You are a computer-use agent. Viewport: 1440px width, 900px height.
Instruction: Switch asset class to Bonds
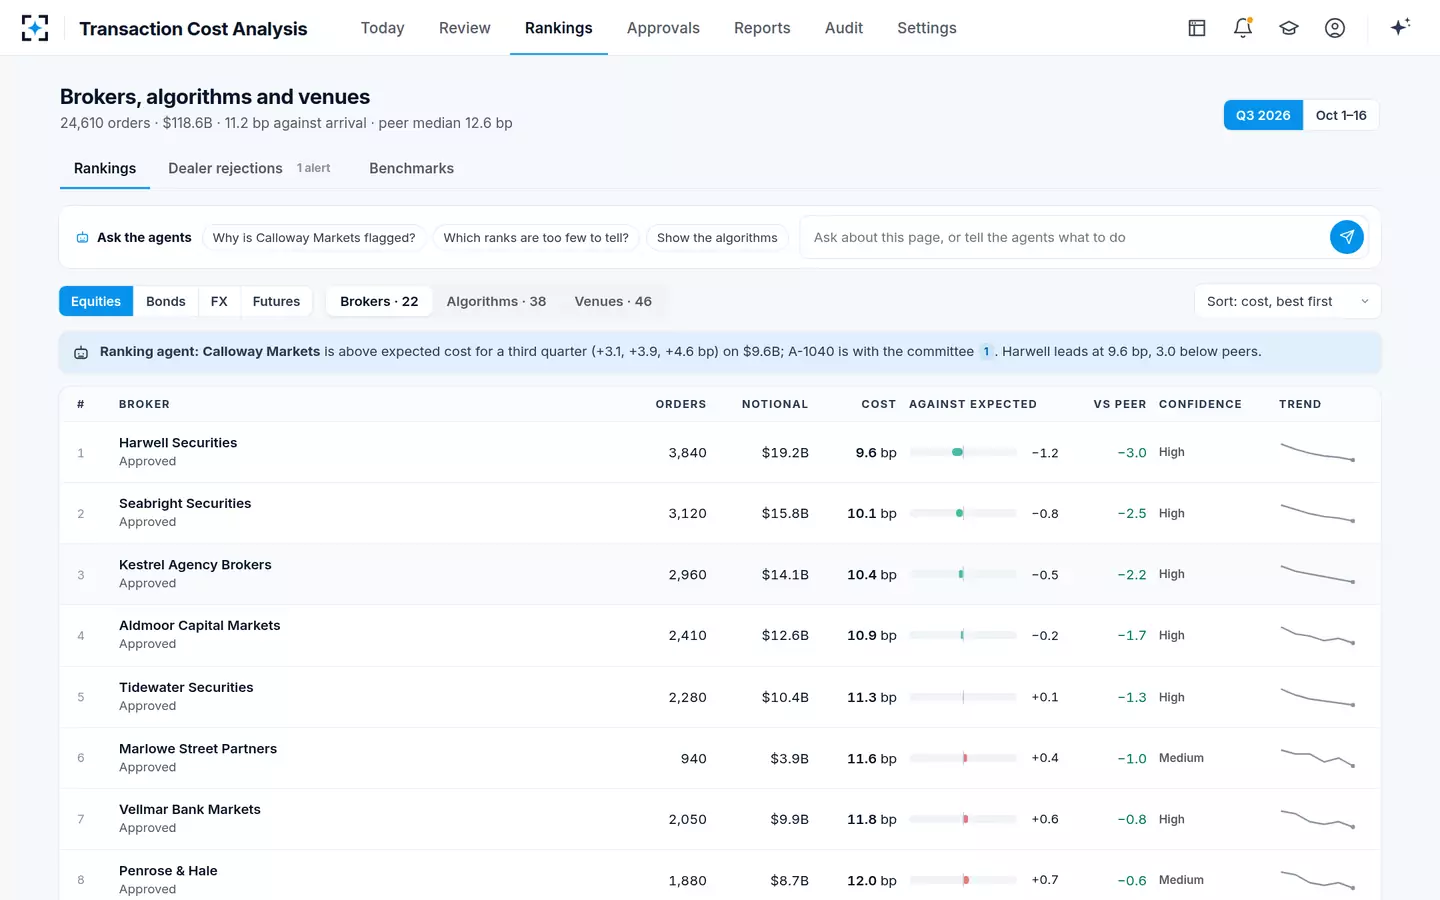tap(166, 301)
